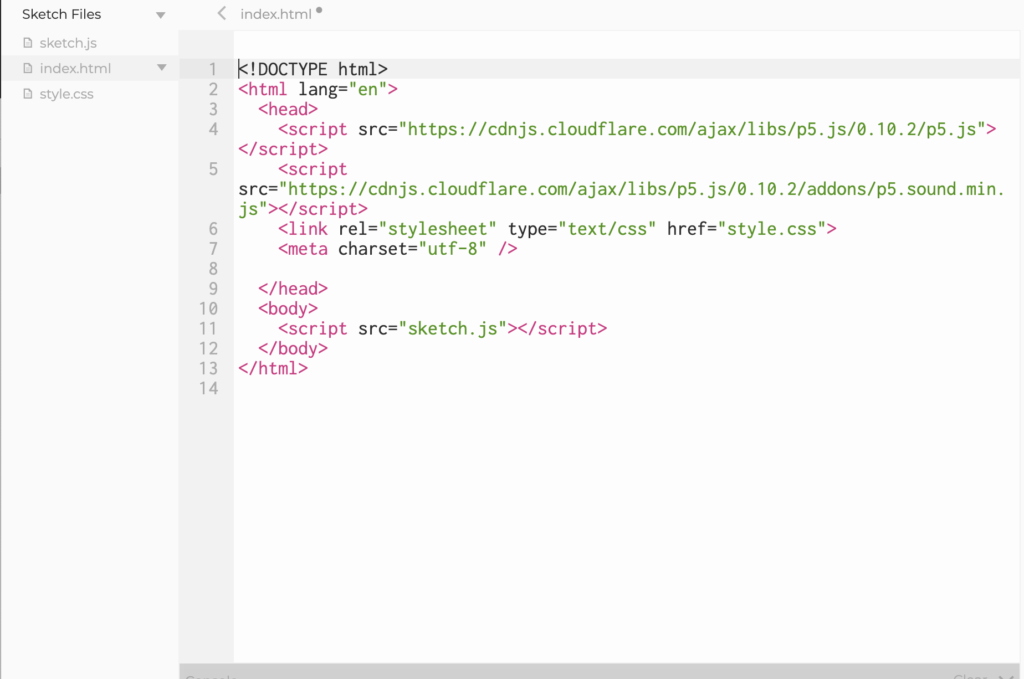Open style.css file
The height and width of the screenshot is (679, 1024).
(66, 94)
